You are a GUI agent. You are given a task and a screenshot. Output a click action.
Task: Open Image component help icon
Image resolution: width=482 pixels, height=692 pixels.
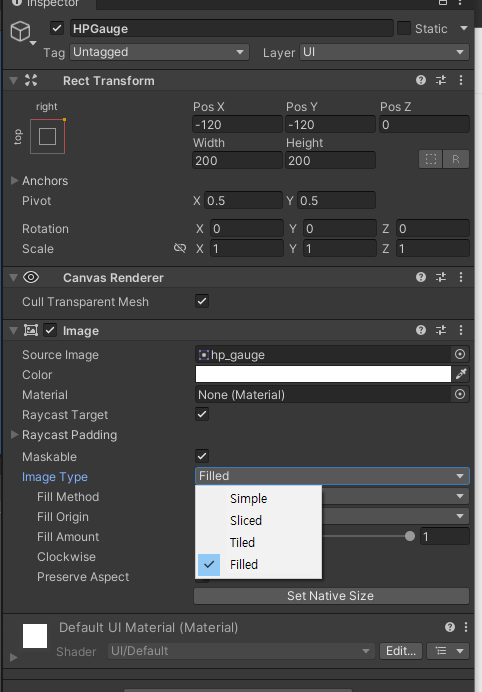pos(421,330)
